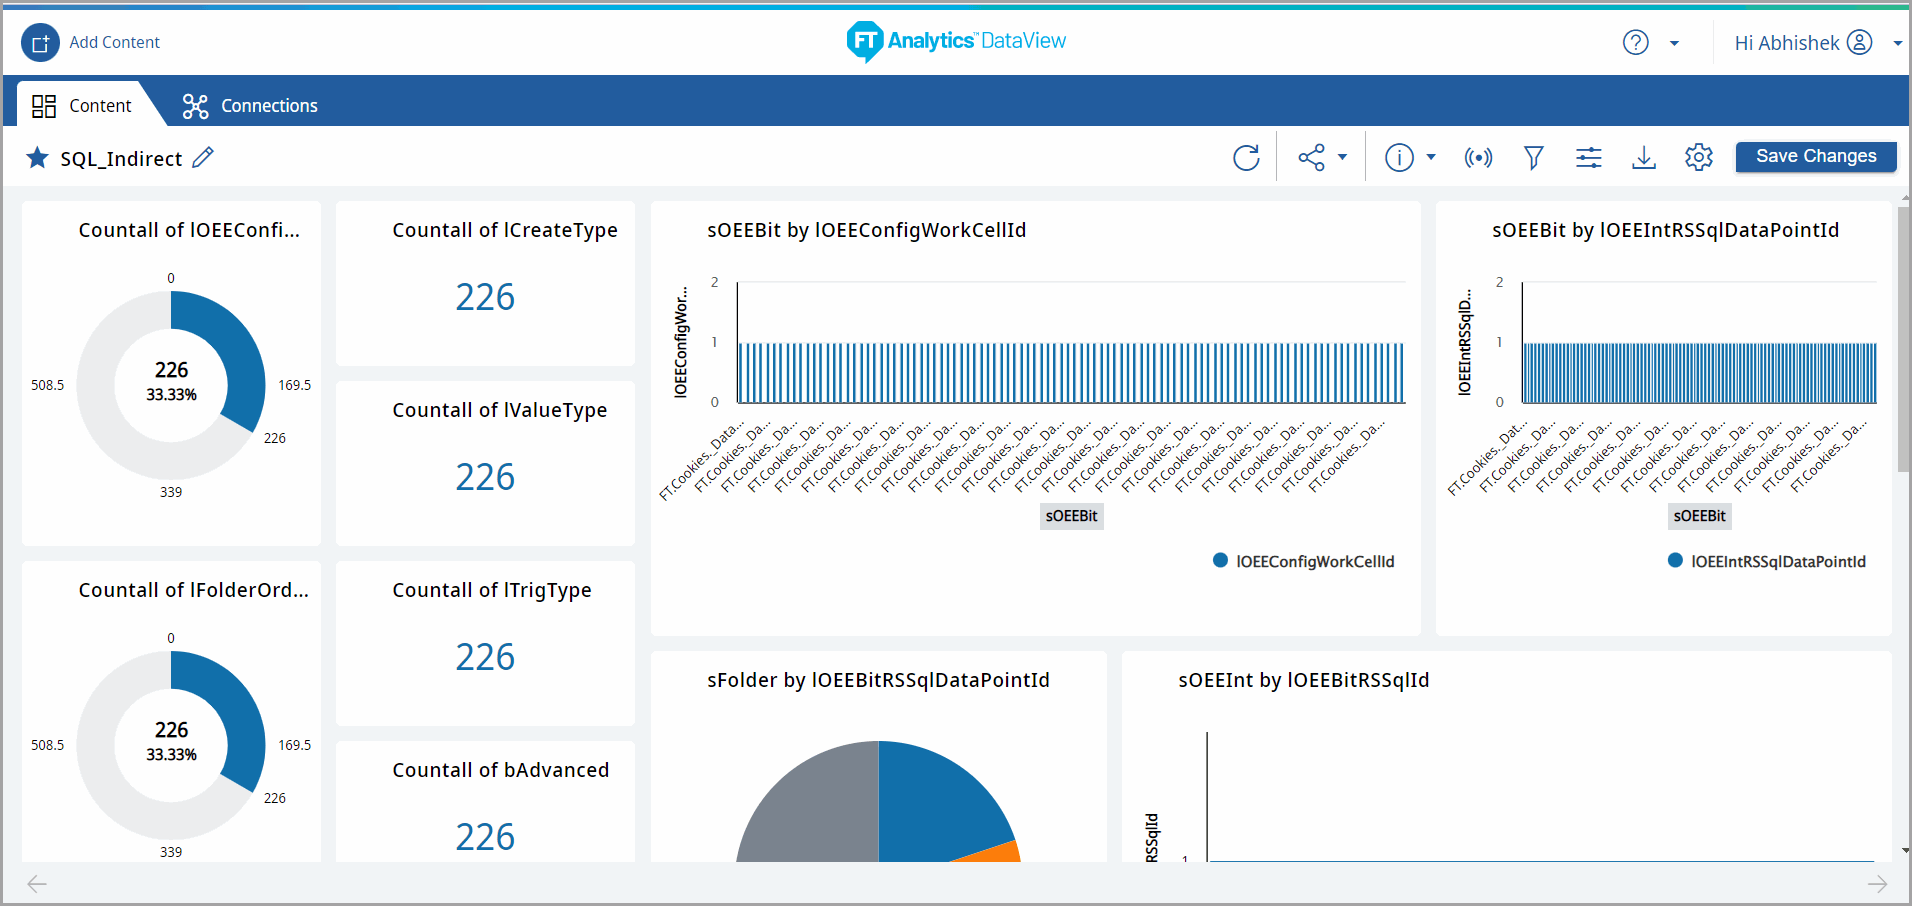Viewport: 1912px width, 906px height.
Task: Open the settings gear icon
Action: [1698, 158]
